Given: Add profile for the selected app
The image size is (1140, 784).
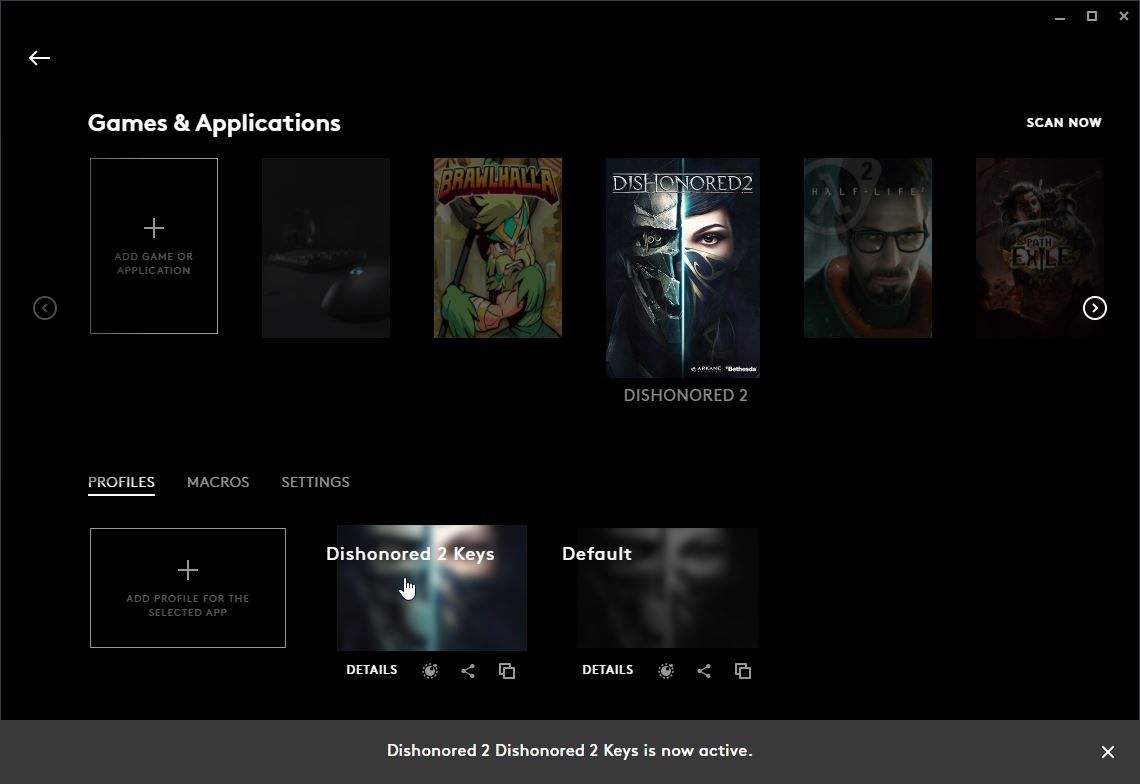Looking at the screenshot, I should [x=188, y=588].
